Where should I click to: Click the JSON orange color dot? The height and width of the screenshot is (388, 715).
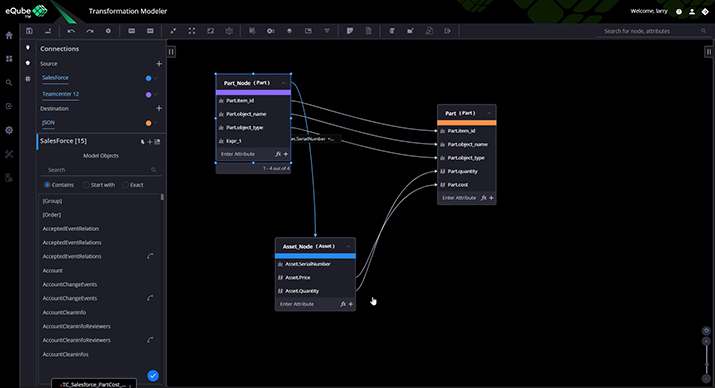pyautogui.click(x=148, y=123)
